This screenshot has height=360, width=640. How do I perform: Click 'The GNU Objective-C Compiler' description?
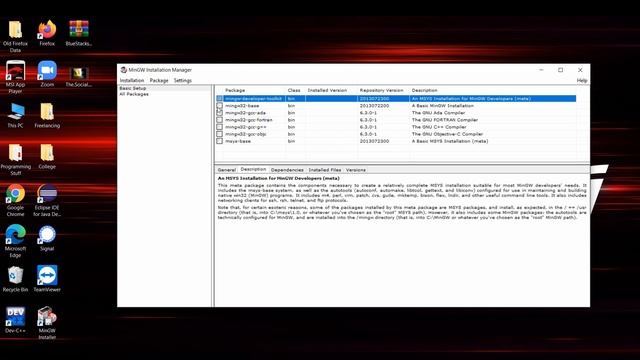447,134
